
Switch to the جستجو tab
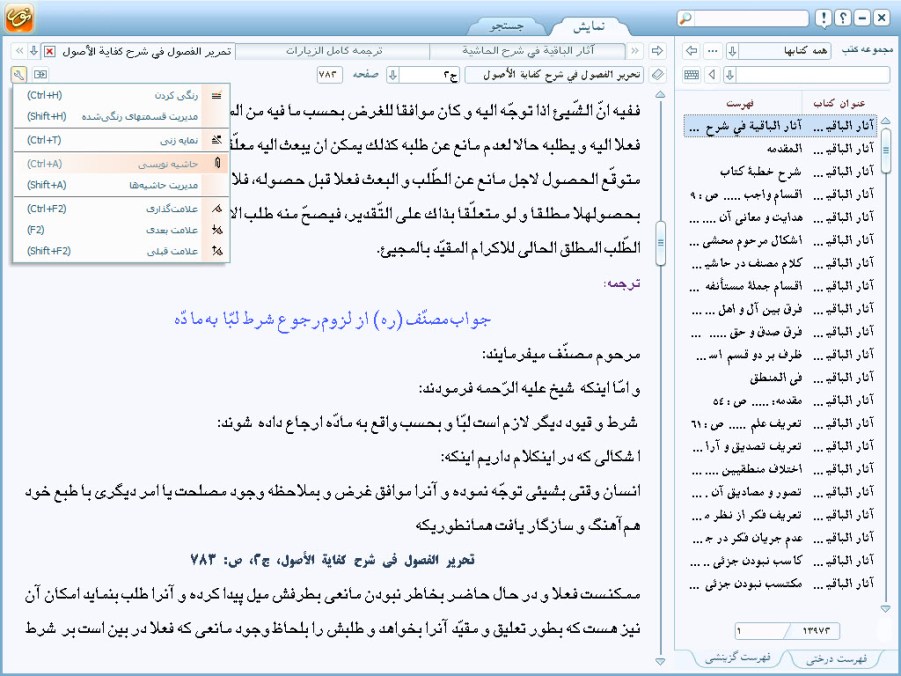[x=507, y=26]
